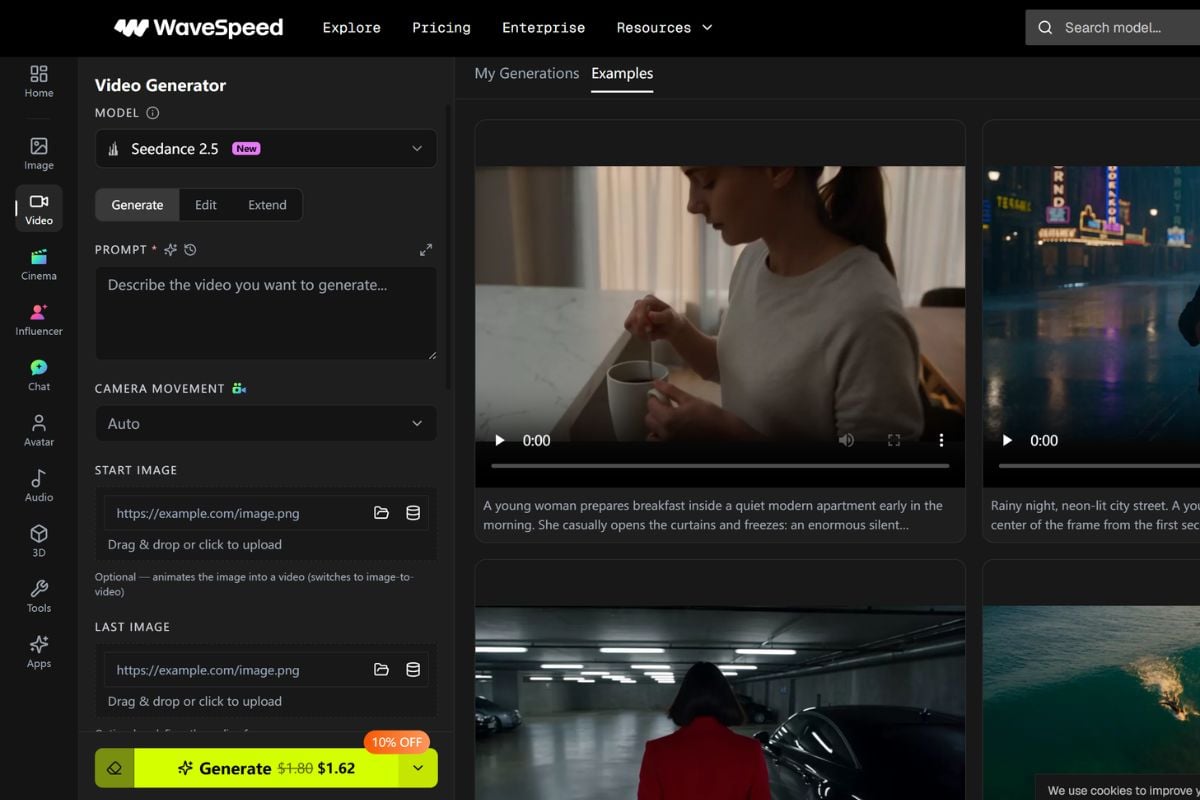Screen dimensions: 1200x800
Task: Open the arrow dropdown beside Generate
Action: (x=418, y=768)
